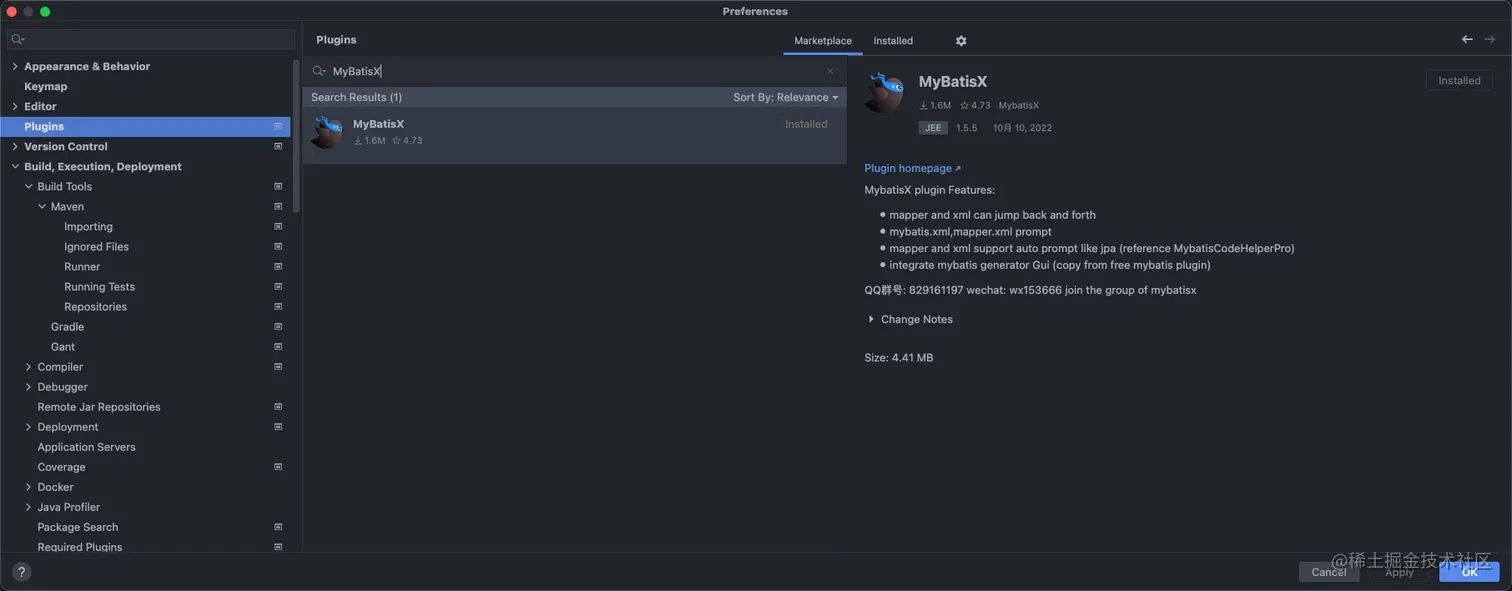Click project-level icon beside Gradle
This screenshot has height=591, width=1512.
point(278,326)
